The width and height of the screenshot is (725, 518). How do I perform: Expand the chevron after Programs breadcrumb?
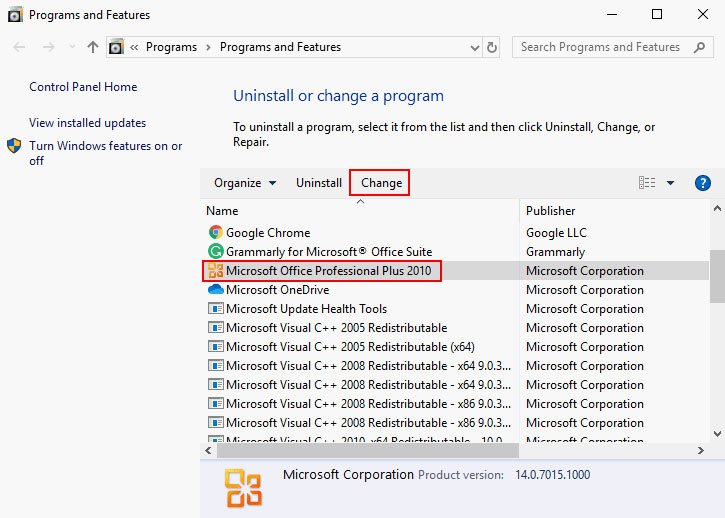(209, 47)
